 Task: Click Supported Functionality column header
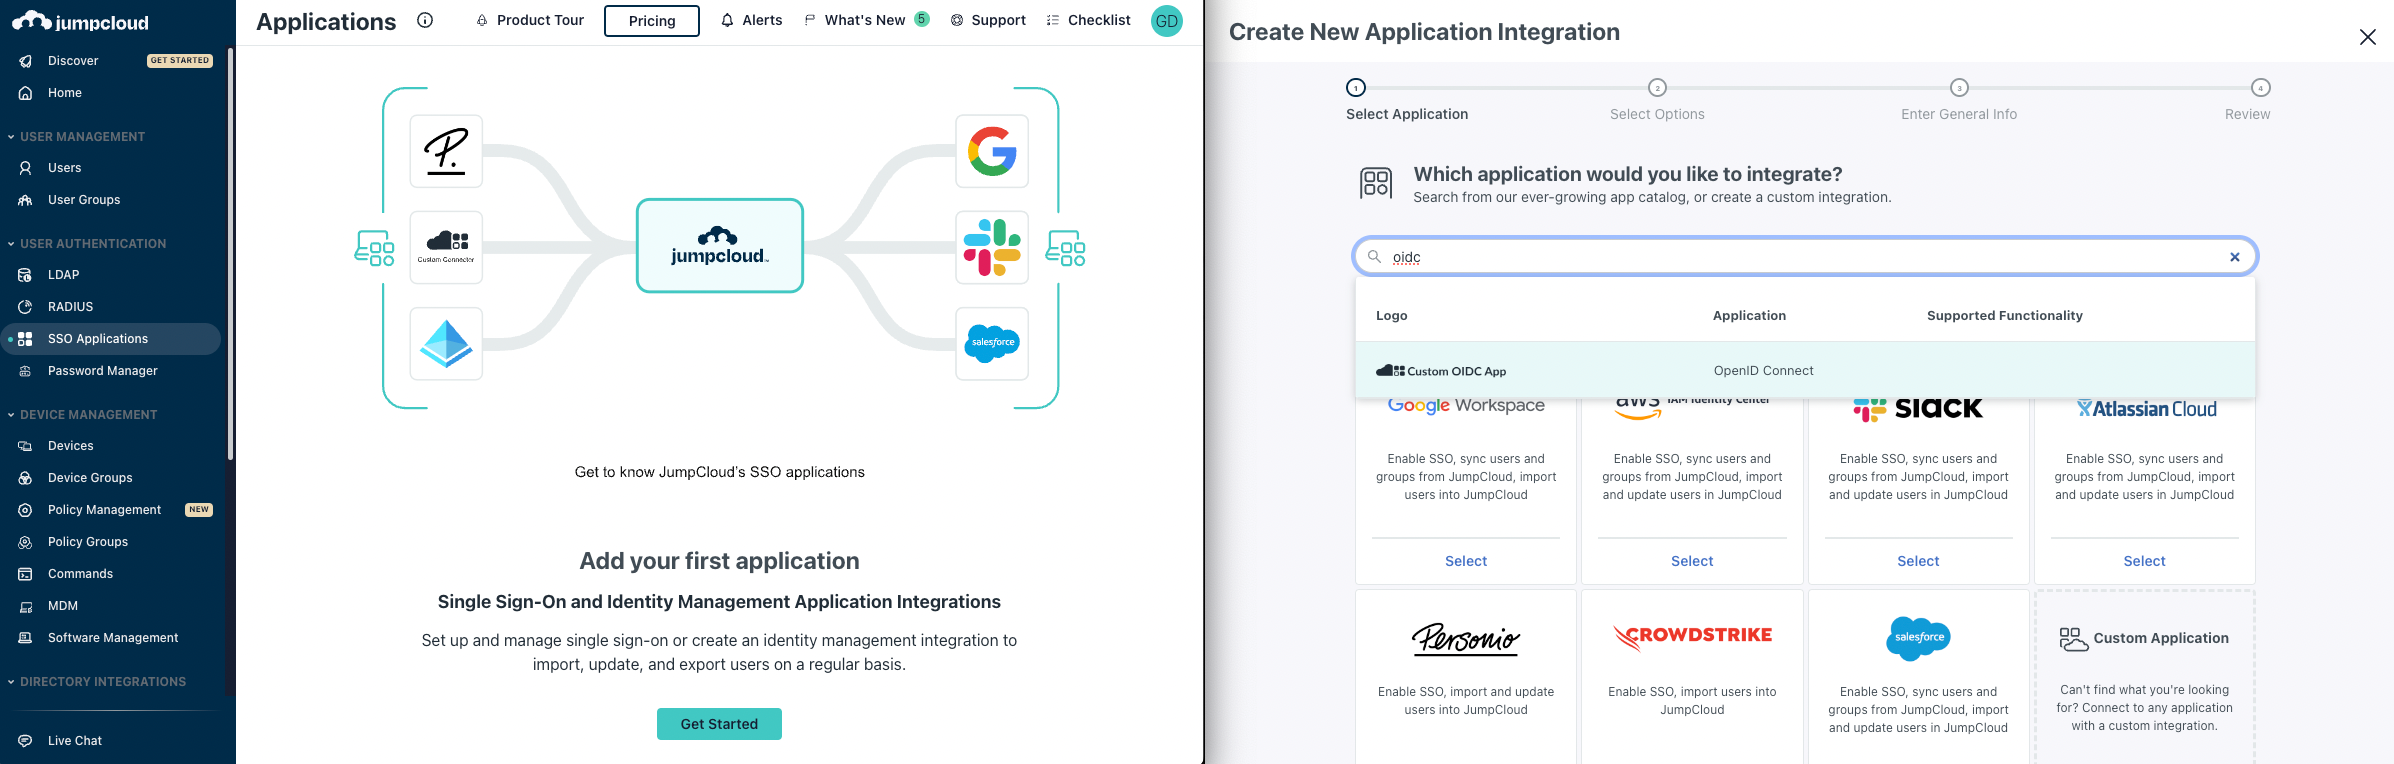coord(2004,316)
